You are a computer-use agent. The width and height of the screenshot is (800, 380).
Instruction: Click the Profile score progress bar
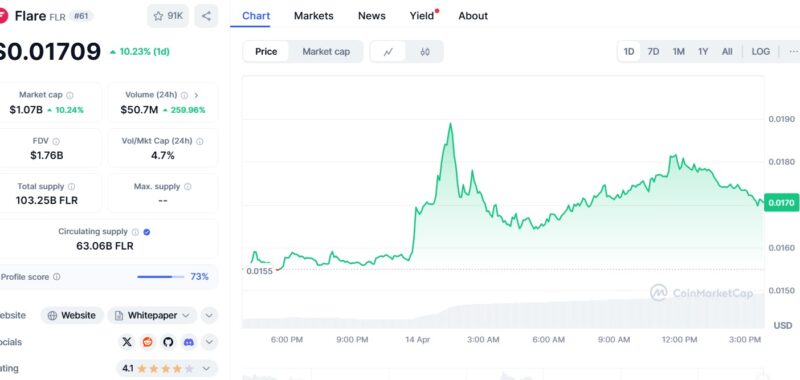pos(161,277)
